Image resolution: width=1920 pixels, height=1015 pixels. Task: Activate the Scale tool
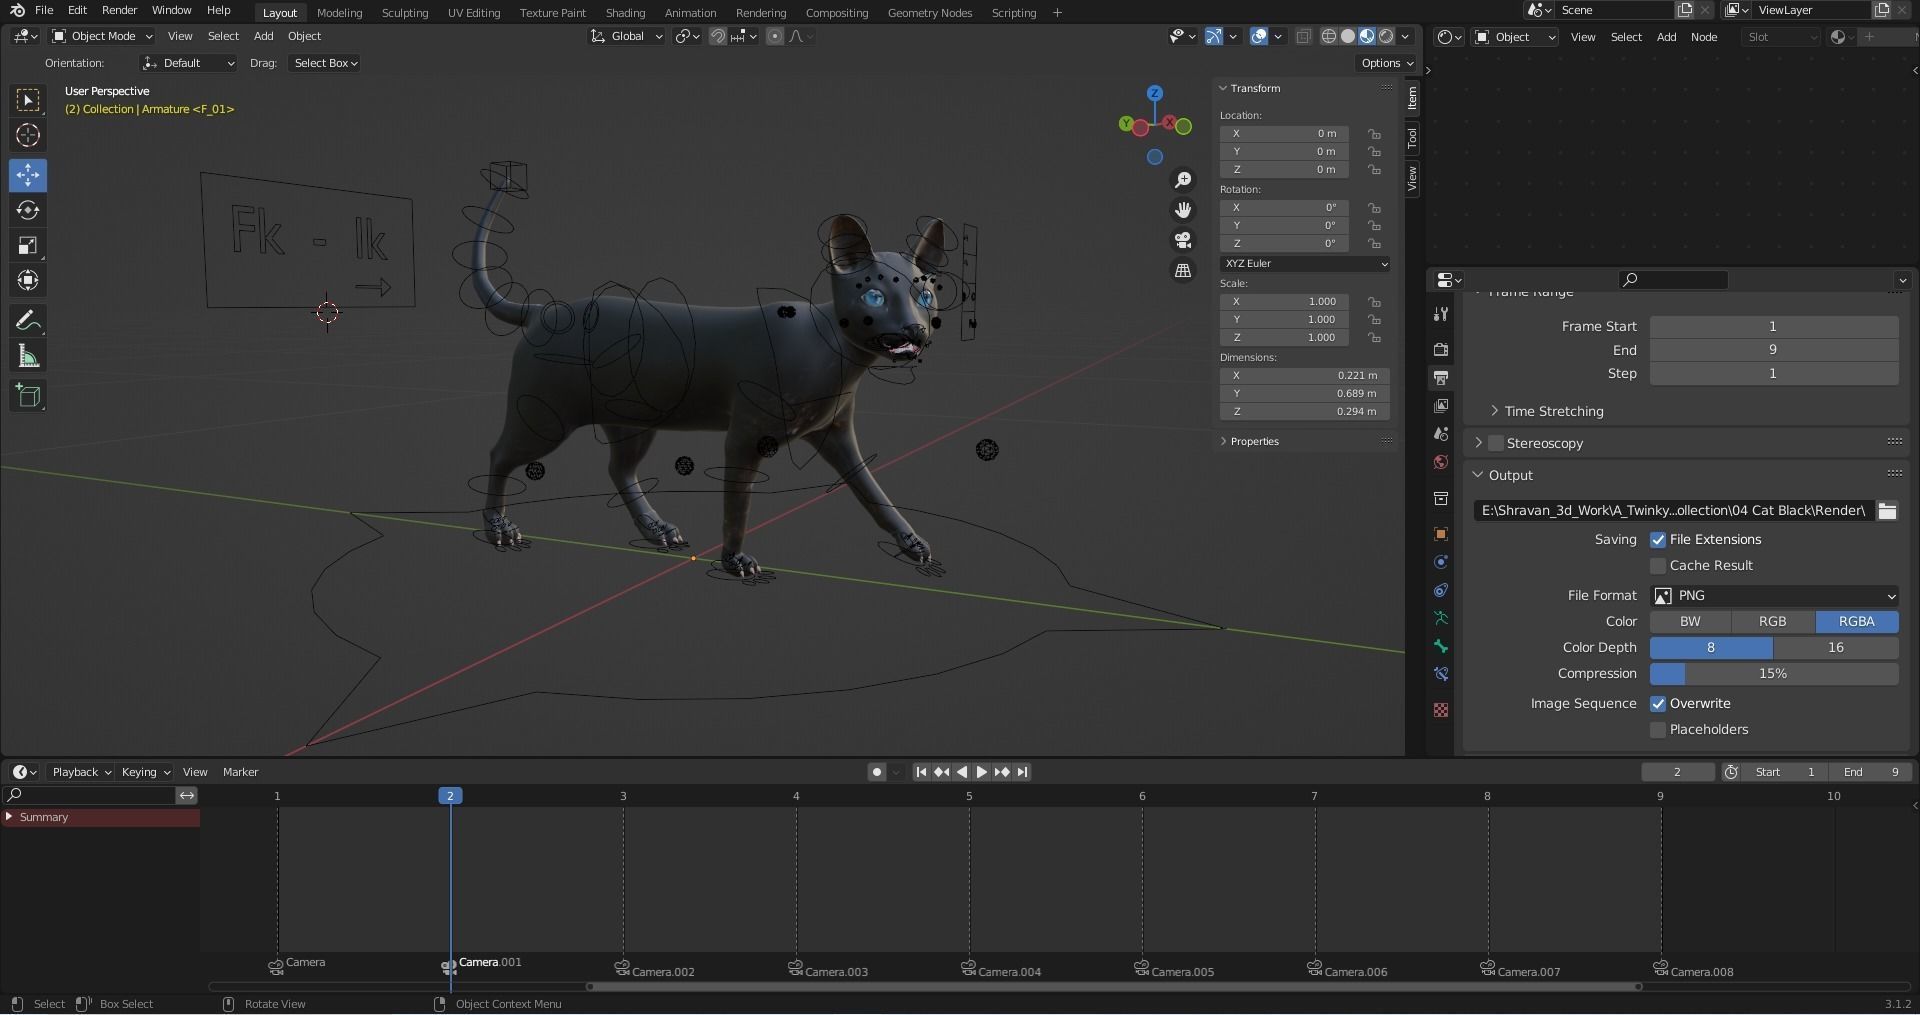tap(28, 245)
